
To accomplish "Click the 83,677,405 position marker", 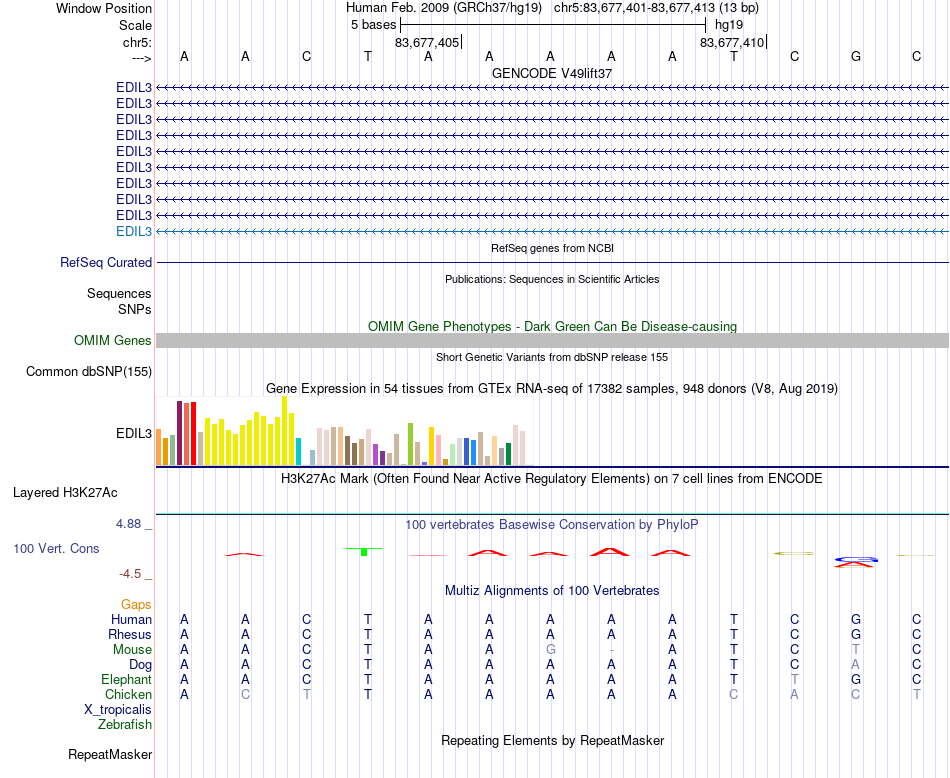I will click(427, 42).
